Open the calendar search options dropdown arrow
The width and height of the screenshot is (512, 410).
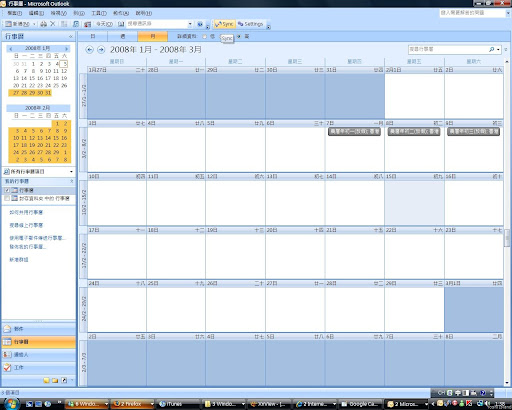(498, 49)
